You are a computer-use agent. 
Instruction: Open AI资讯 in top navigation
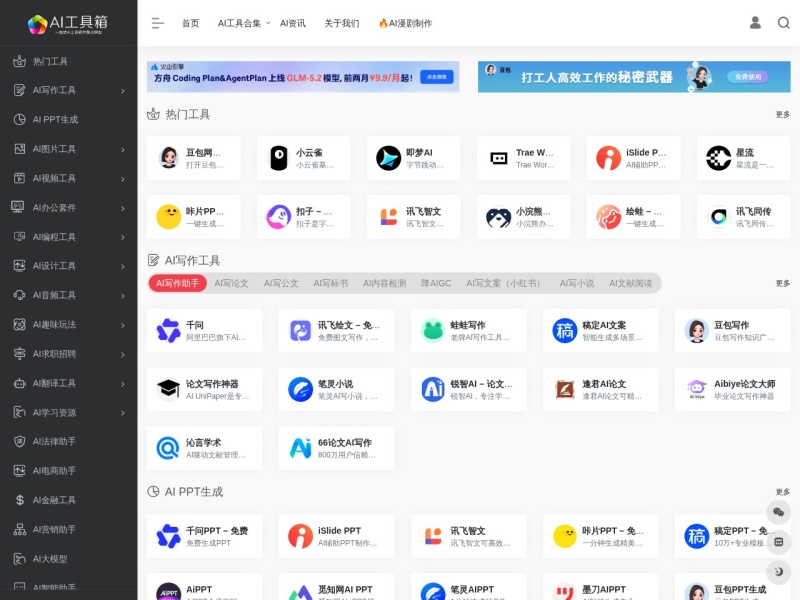[x=292, y=23]
